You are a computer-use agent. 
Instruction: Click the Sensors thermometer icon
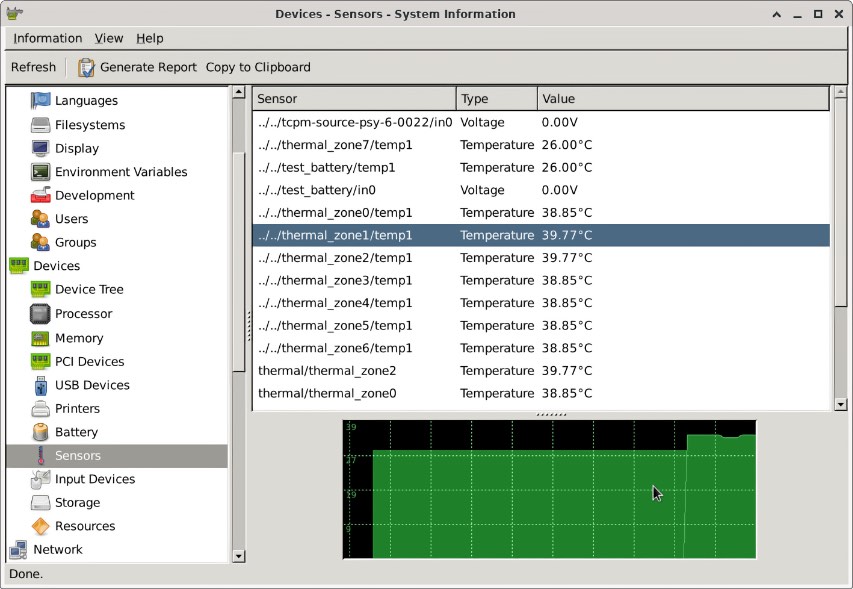(40, 456)
